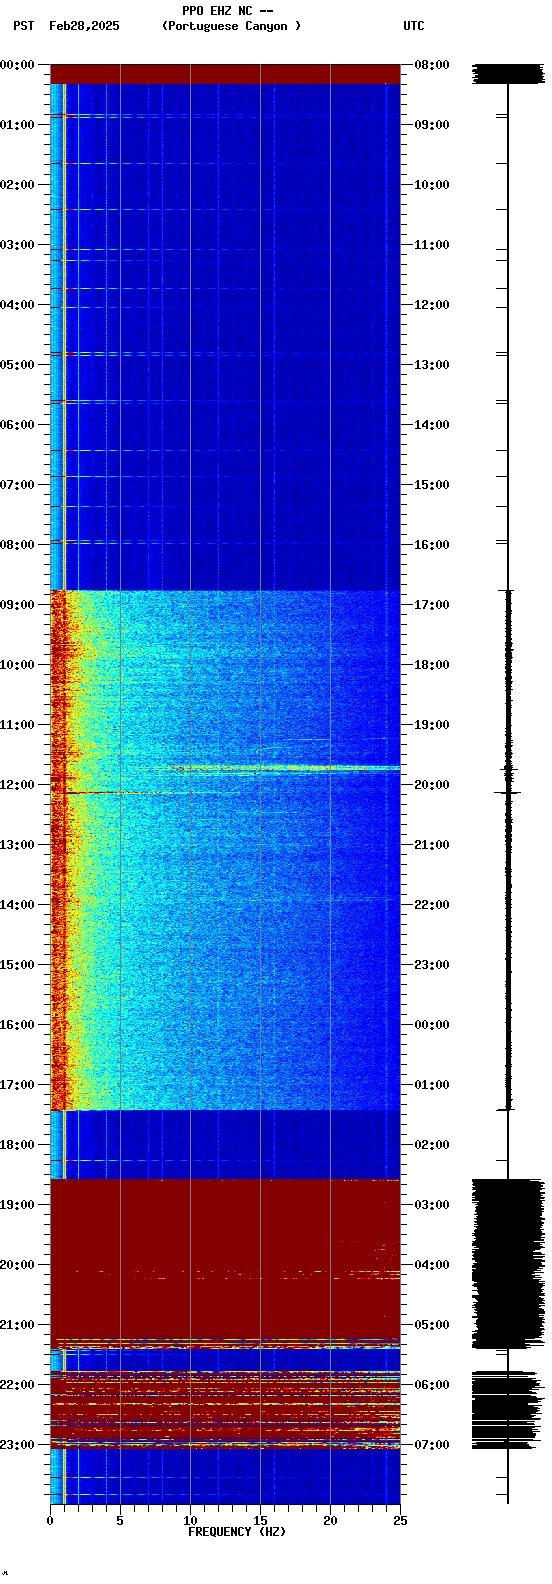
Task: Click the UTC time label '03:00'
Action: tap(432, 1205)
